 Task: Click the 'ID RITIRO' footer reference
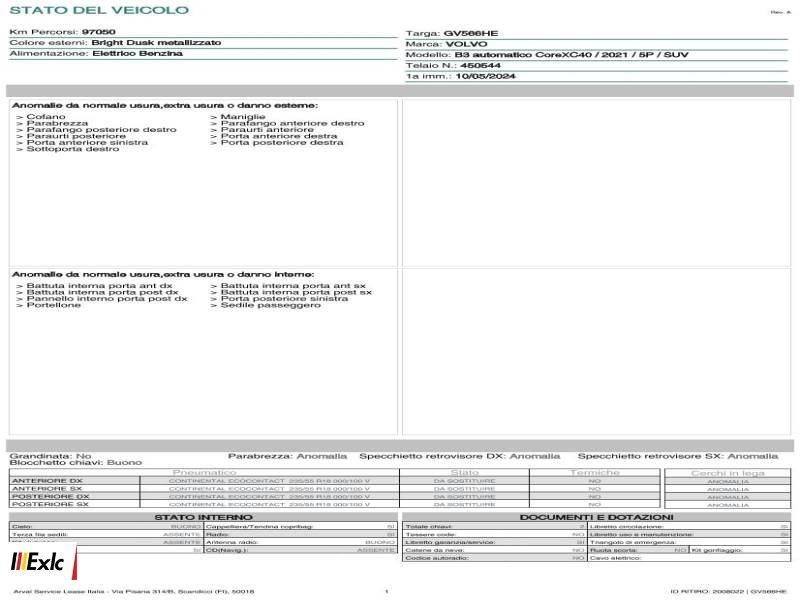(x=728, y=591)
